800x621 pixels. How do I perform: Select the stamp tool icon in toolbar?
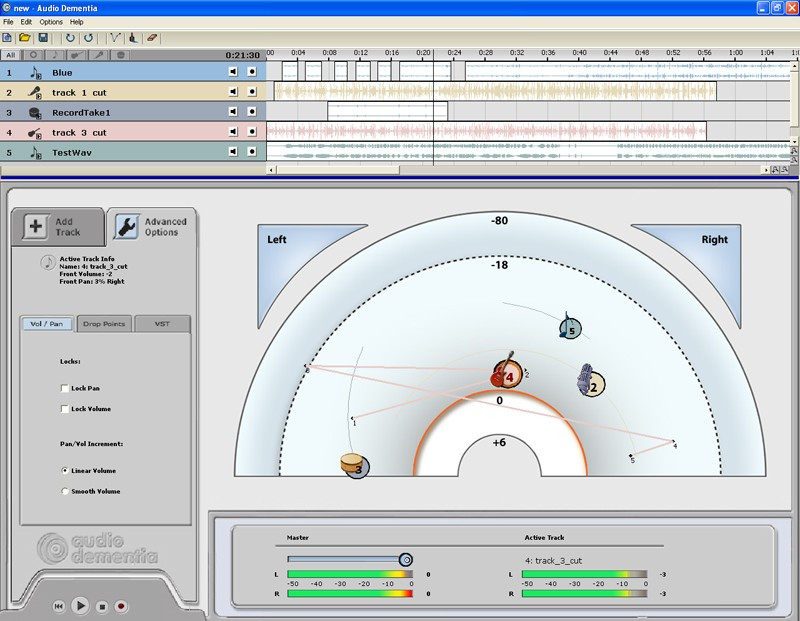[133, 38]
